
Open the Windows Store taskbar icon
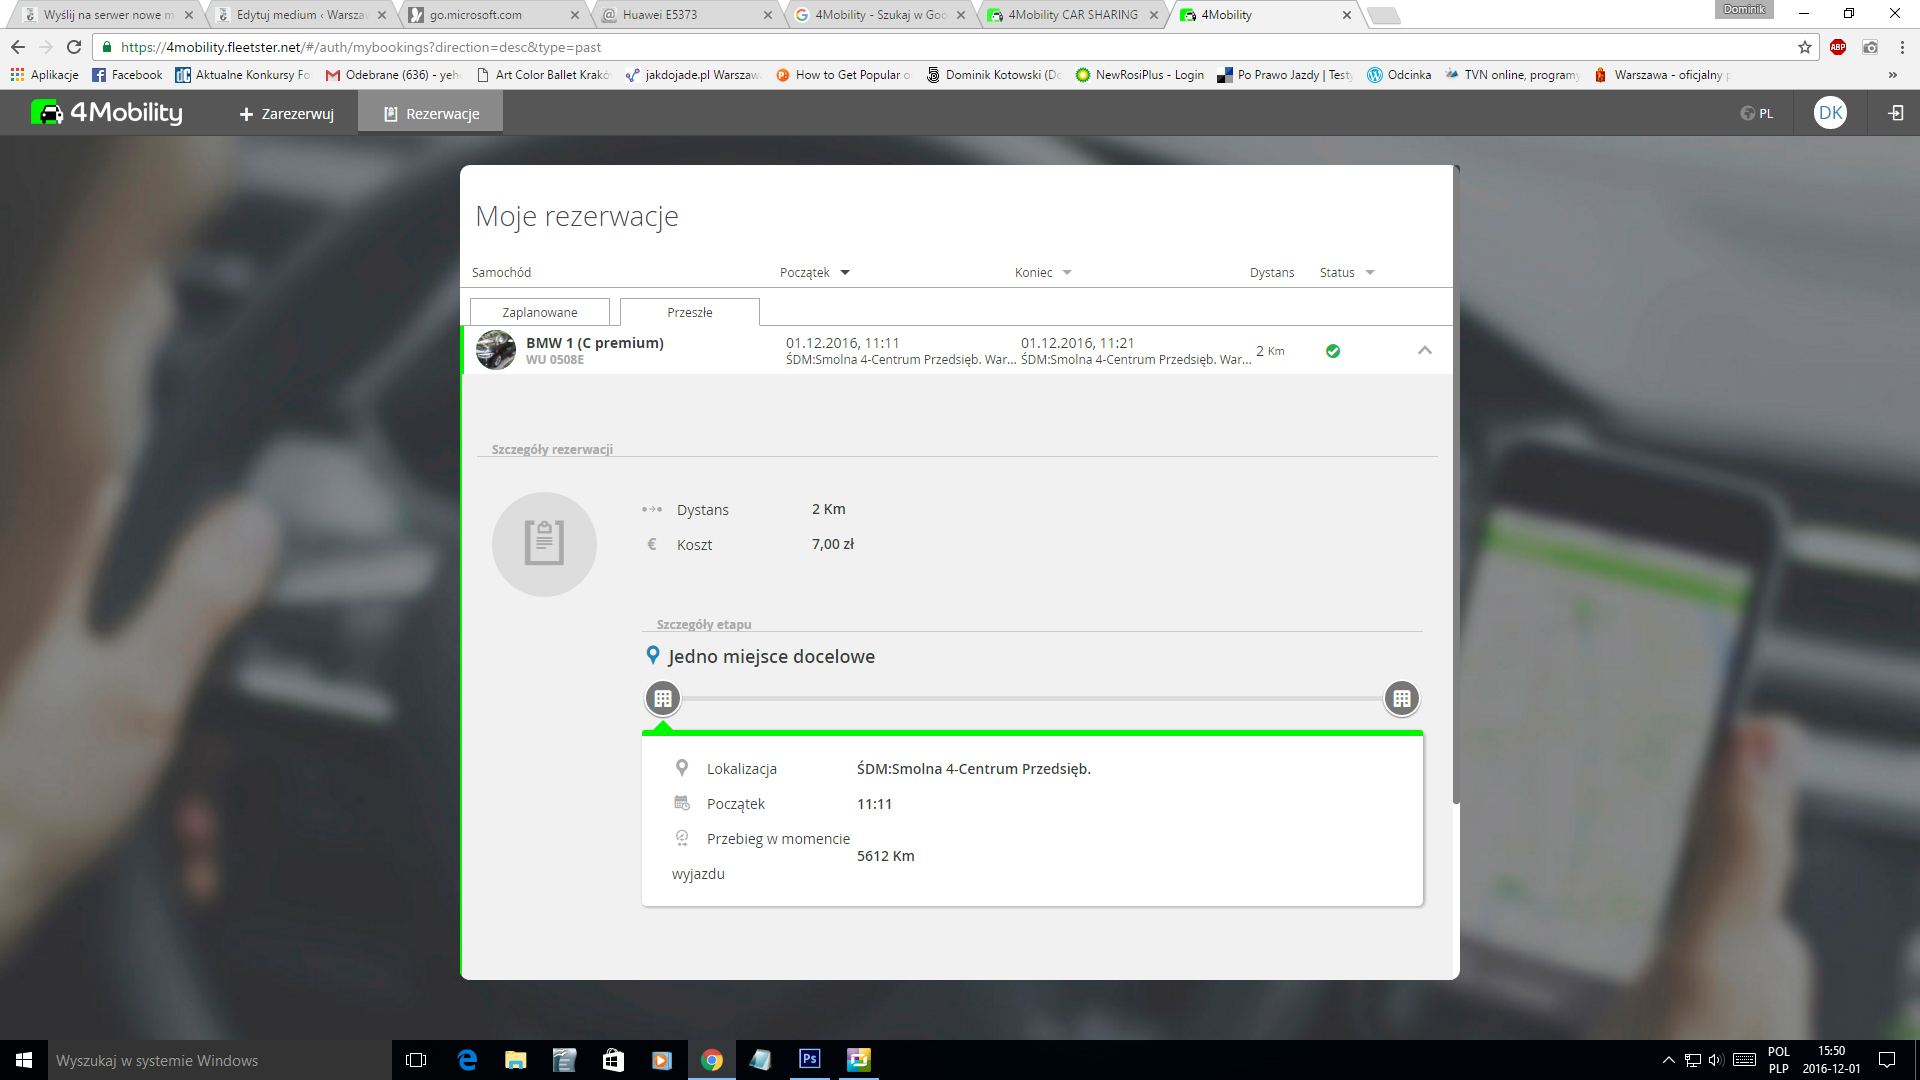tap(613, 1060)
